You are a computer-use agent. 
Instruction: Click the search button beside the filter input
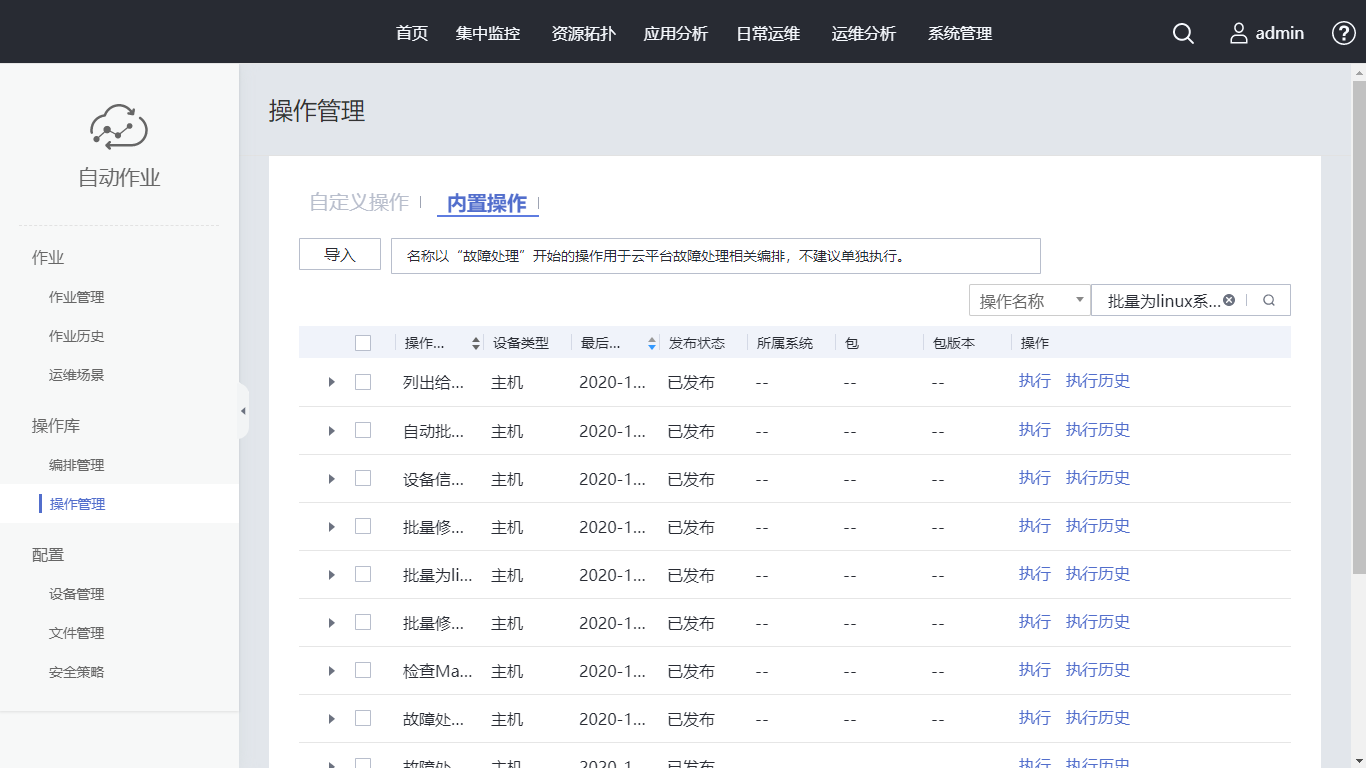click(x=1269, y=300)
